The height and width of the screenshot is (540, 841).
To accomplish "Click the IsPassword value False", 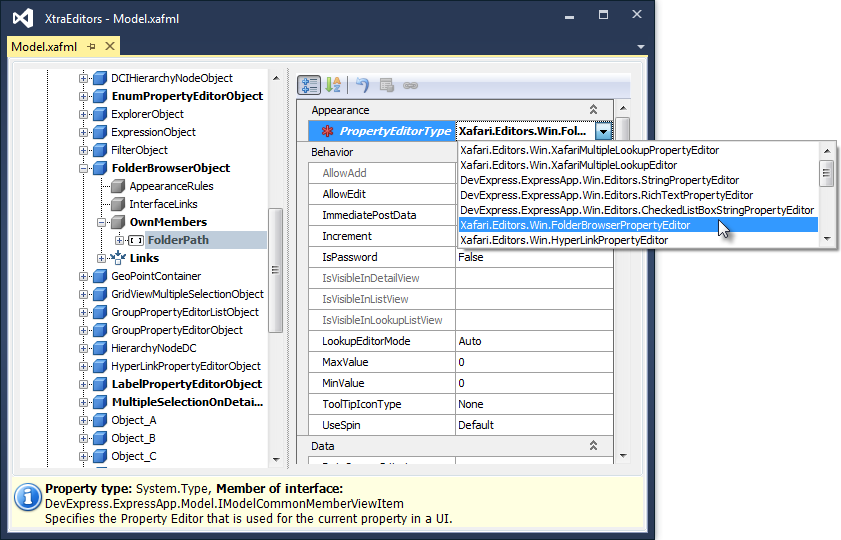I will 534,257.
